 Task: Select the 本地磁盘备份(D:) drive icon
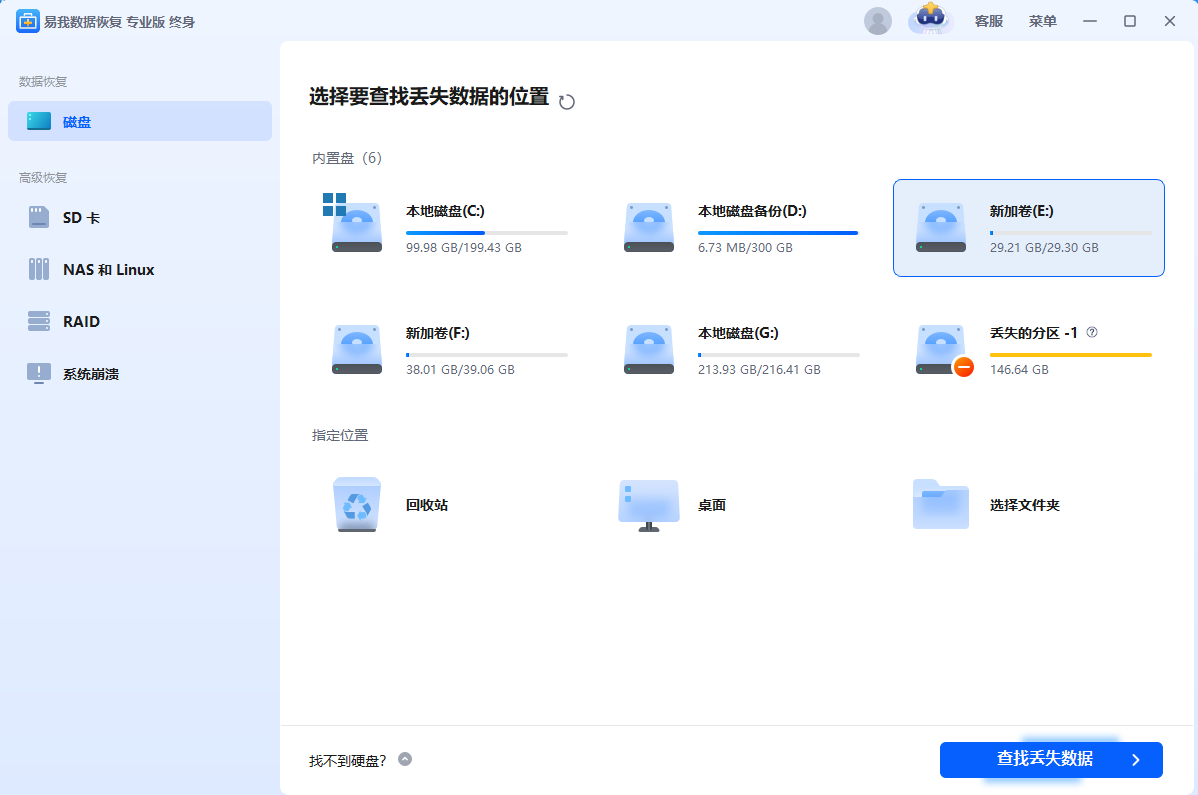point(649,228)
